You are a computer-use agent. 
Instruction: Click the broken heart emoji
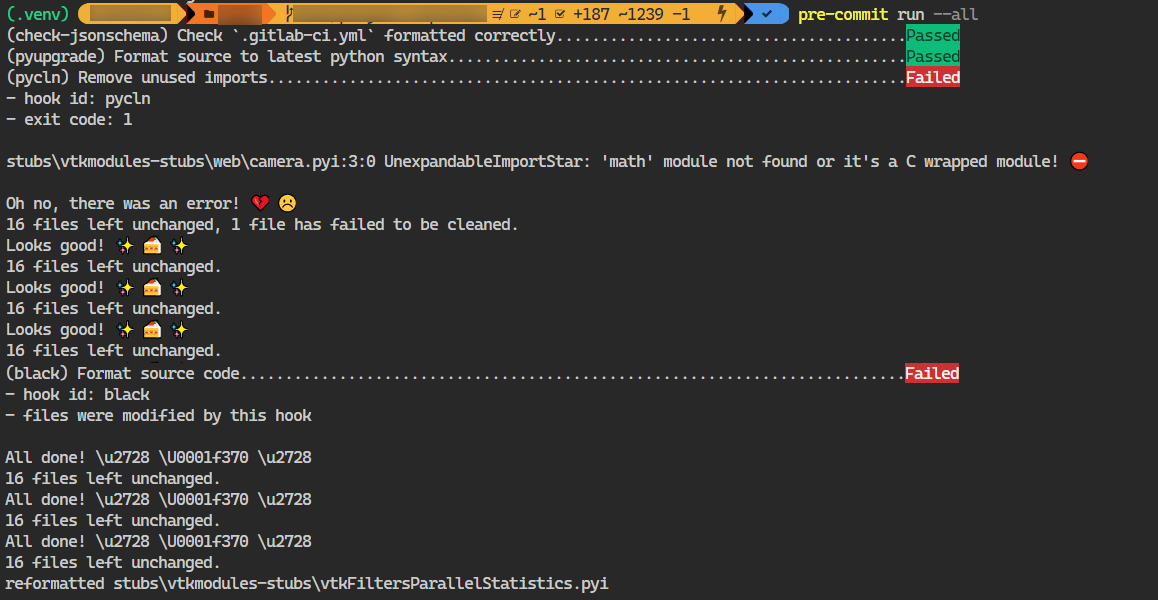click(x=260, y=204)
